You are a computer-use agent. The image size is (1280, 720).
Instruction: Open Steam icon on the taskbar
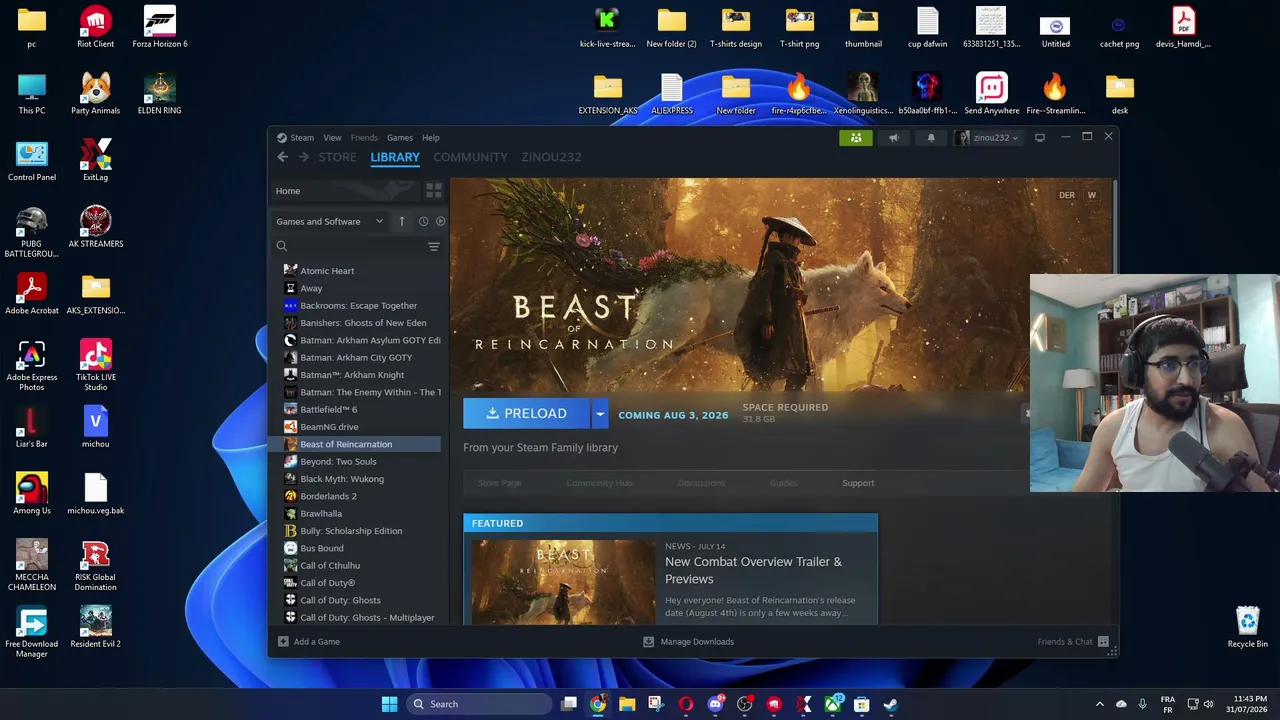tap(891, 704)
